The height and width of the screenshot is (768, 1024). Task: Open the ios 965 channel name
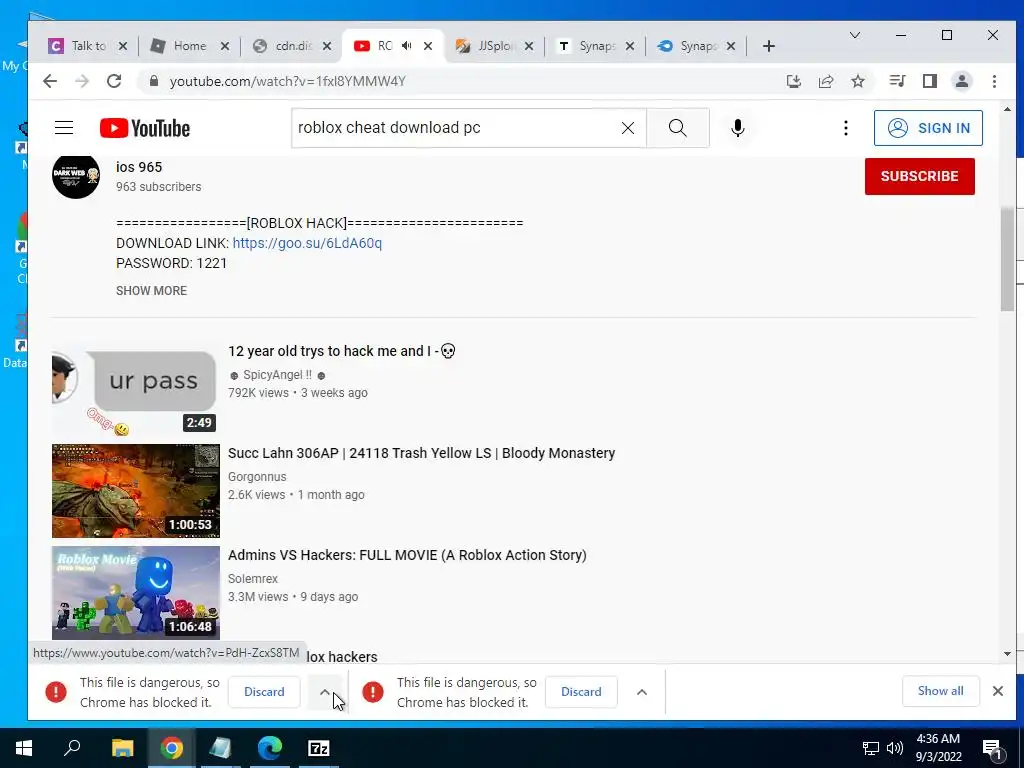(x=139, y=167)
